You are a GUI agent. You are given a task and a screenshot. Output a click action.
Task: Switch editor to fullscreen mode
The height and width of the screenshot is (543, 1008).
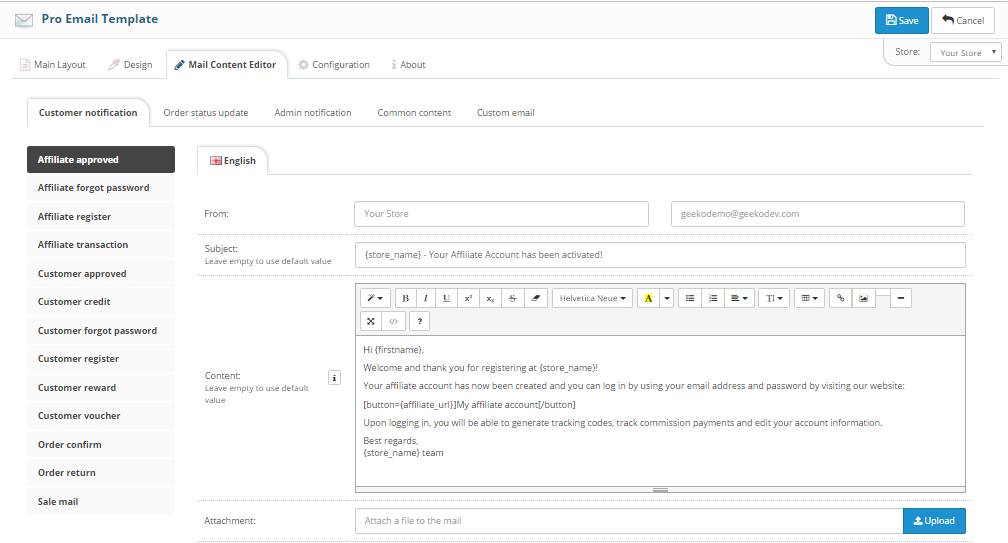[x=371, y=321]
